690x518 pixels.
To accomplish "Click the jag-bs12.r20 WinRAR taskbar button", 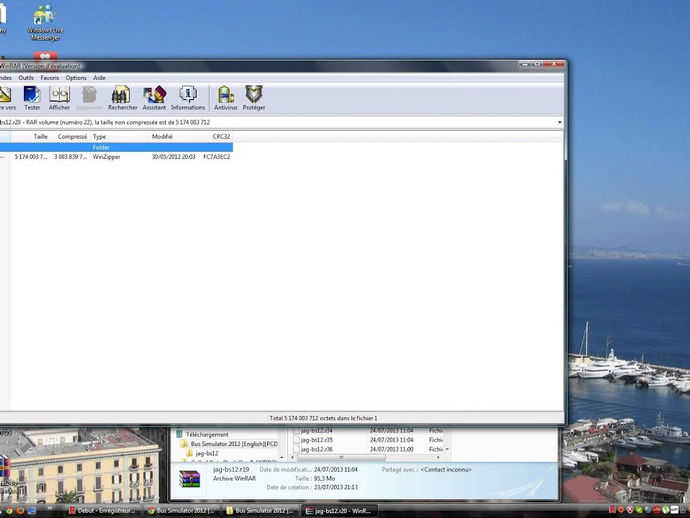I will pos(340,511).
